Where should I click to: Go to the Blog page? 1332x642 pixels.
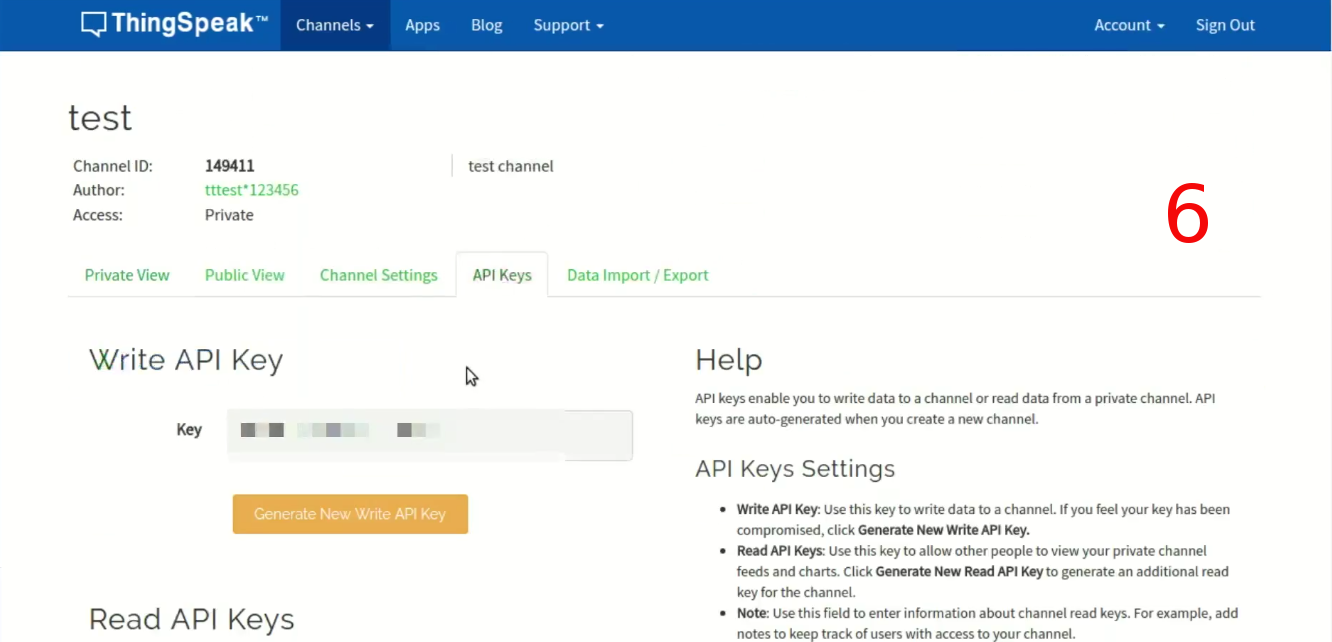point(487,25)
